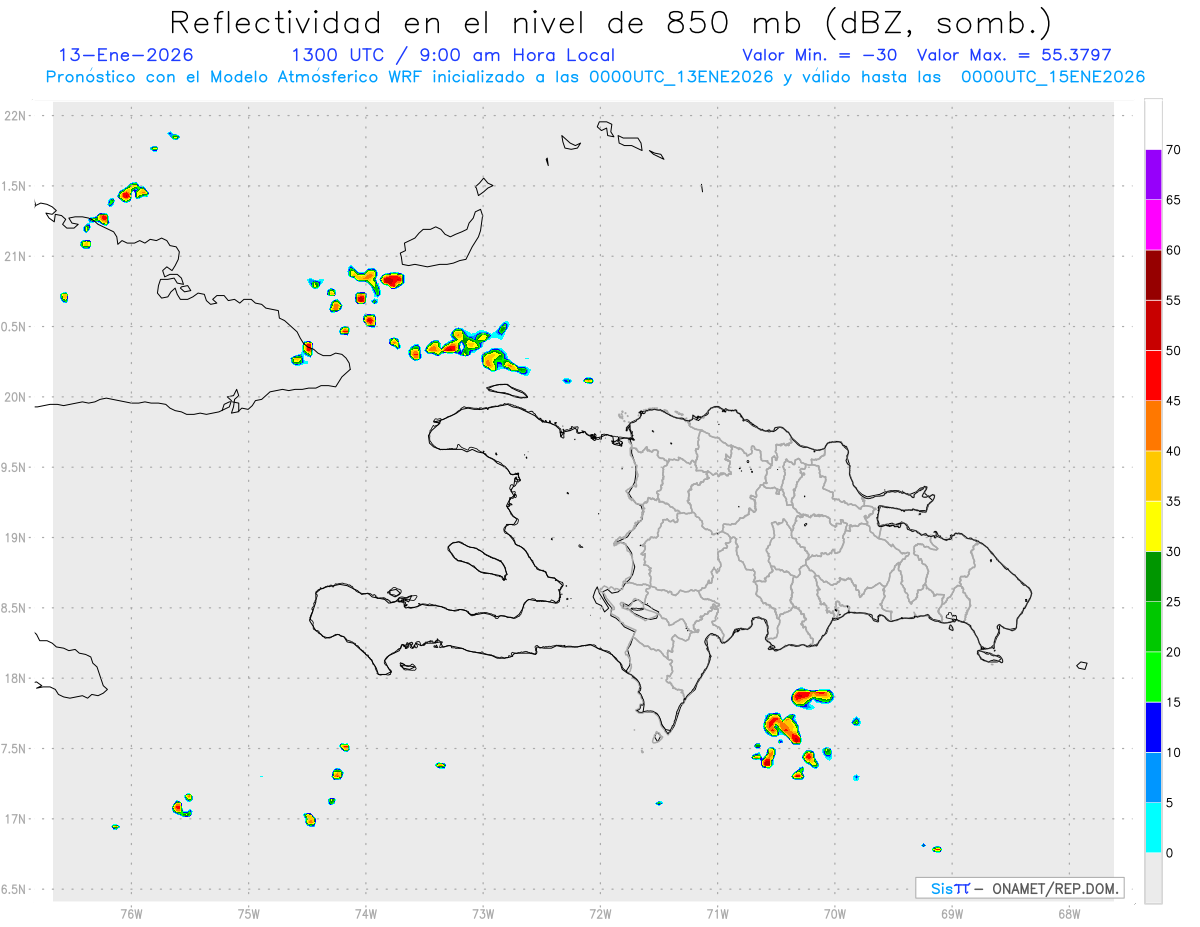Click the "Valor Min. = -30" readout
Image resolution: width=1200 pixels, height=927 pixels.
click(x=819, y=55)
